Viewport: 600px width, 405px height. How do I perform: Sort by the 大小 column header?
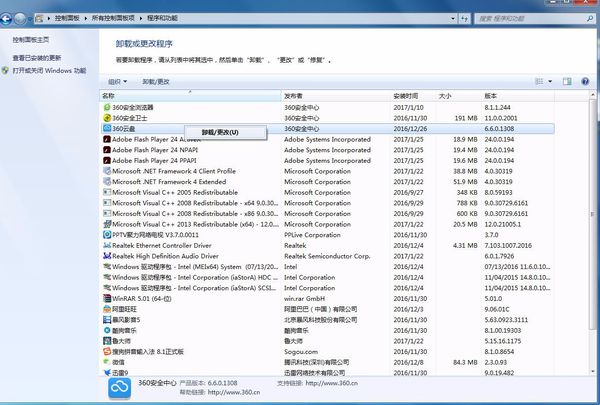coord(459,96)
